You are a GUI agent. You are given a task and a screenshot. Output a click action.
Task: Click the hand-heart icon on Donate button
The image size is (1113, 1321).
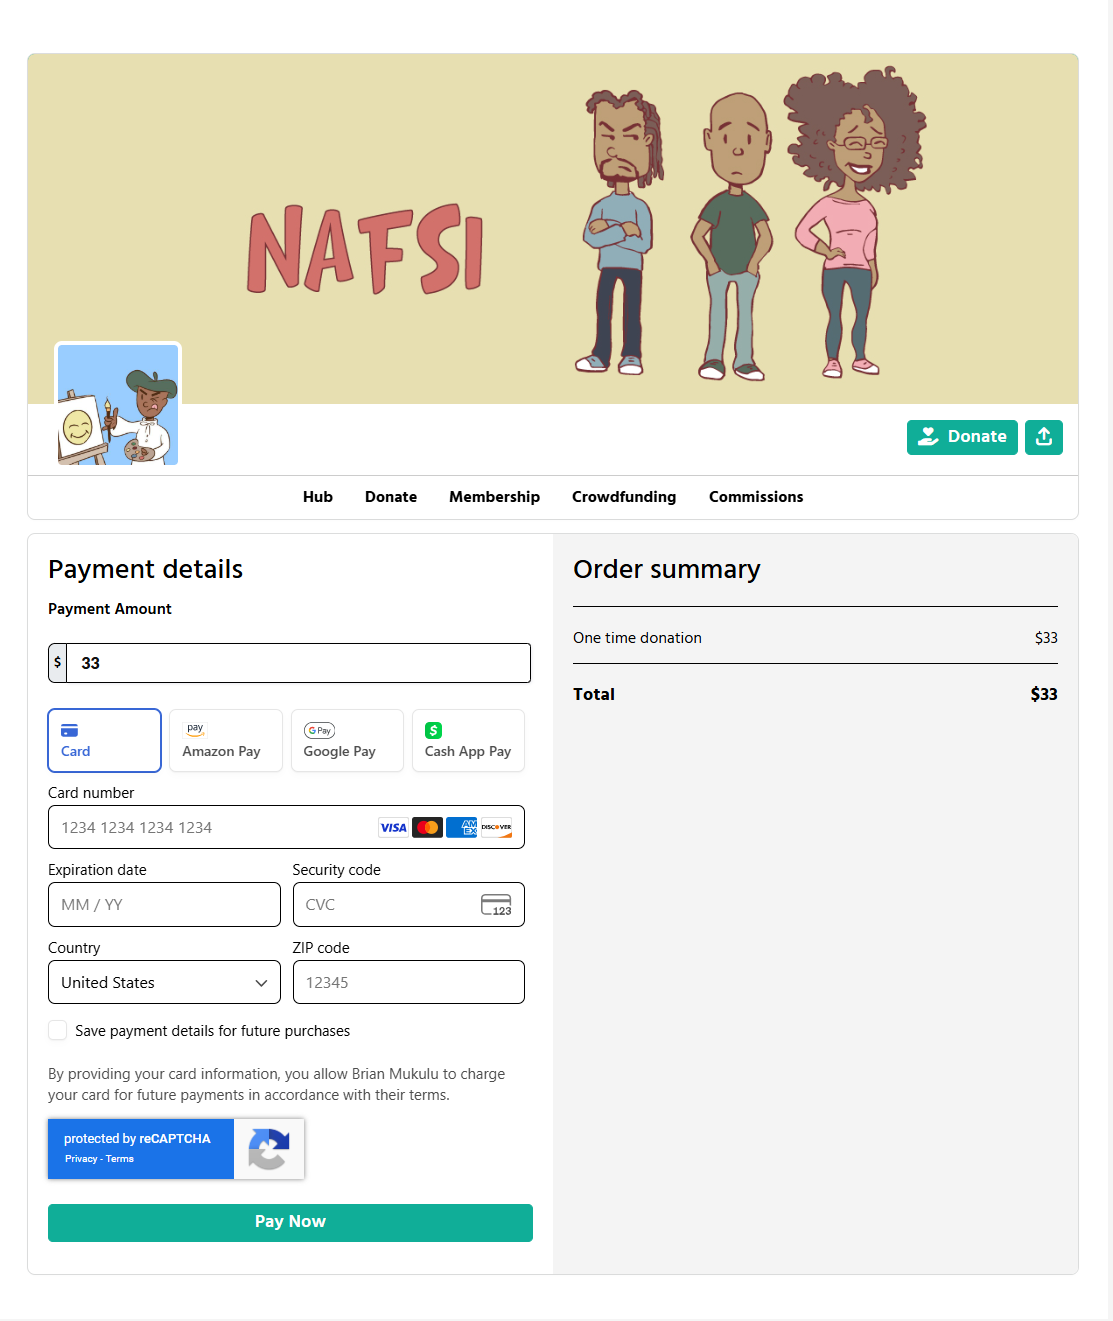[x=928, y=437]
